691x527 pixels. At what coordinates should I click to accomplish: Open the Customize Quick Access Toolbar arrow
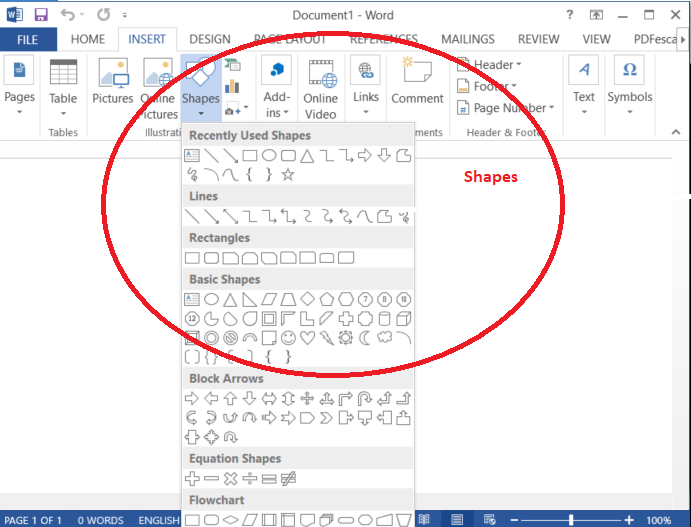125,15
